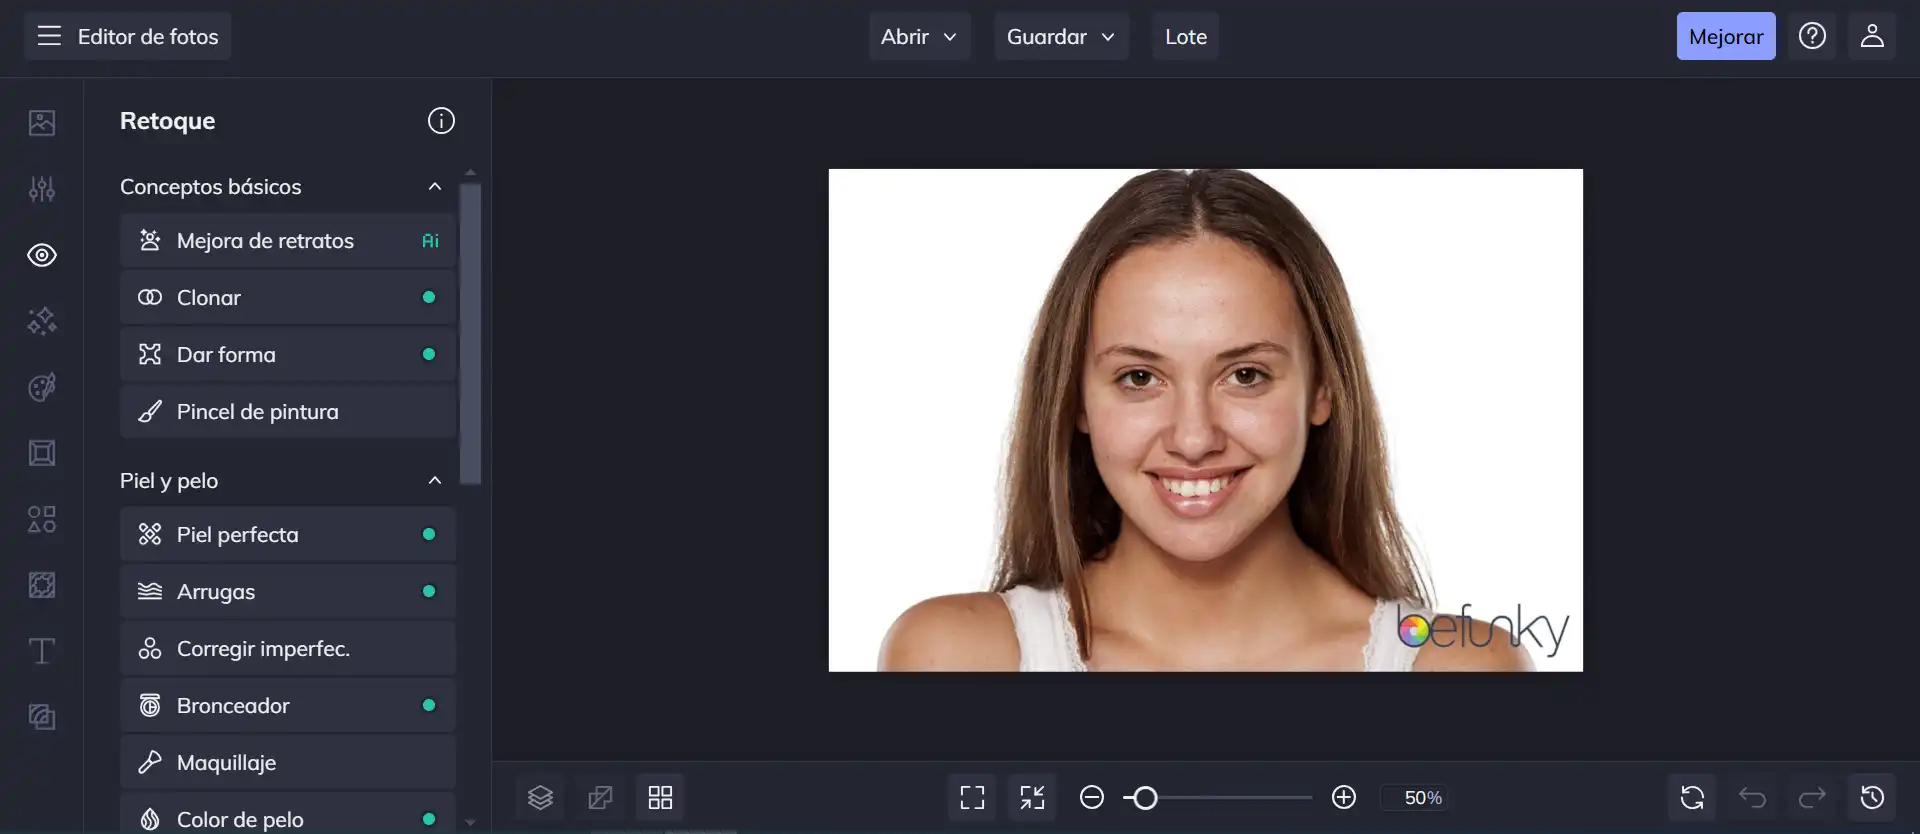Open the Overlays sidebar tool
Image resolution: width=1920 pixels, height=834 pixels.
(42, 585)
